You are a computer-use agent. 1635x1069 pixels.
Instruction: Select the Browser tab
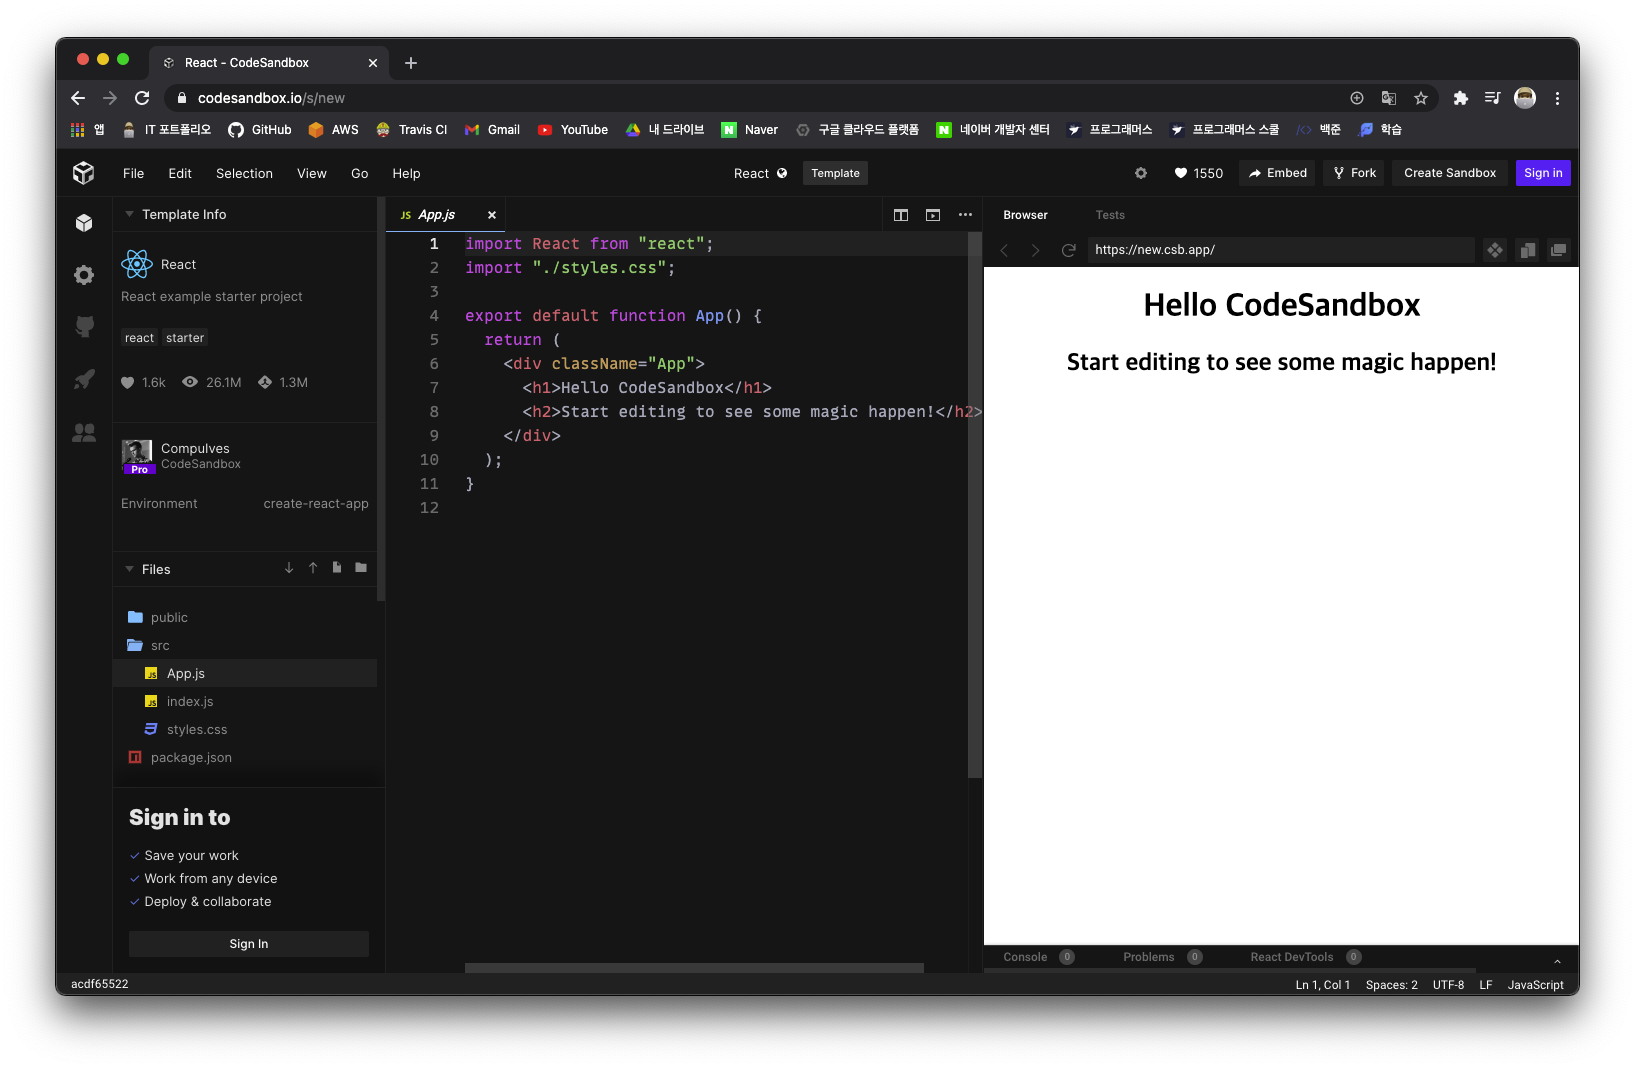pos(1026,215)
